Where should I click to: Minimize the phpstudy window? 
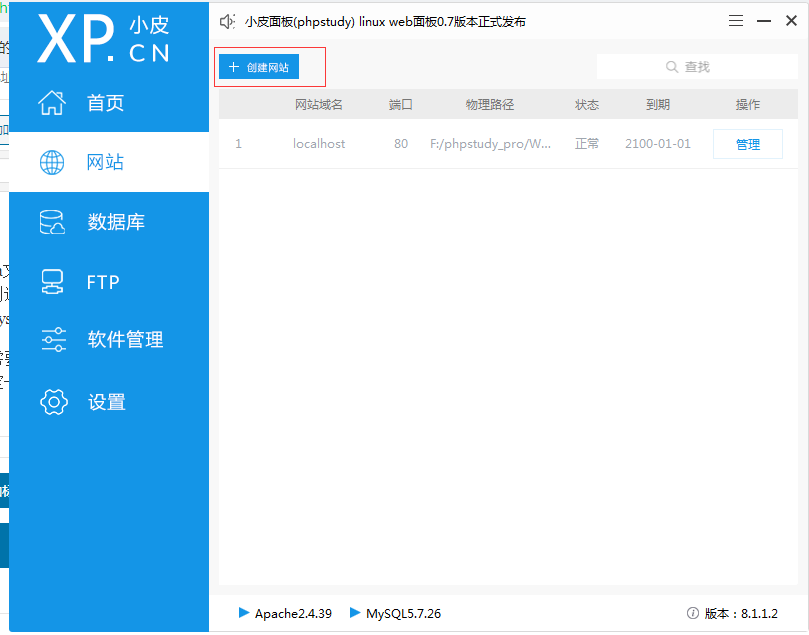pos(764,21)
